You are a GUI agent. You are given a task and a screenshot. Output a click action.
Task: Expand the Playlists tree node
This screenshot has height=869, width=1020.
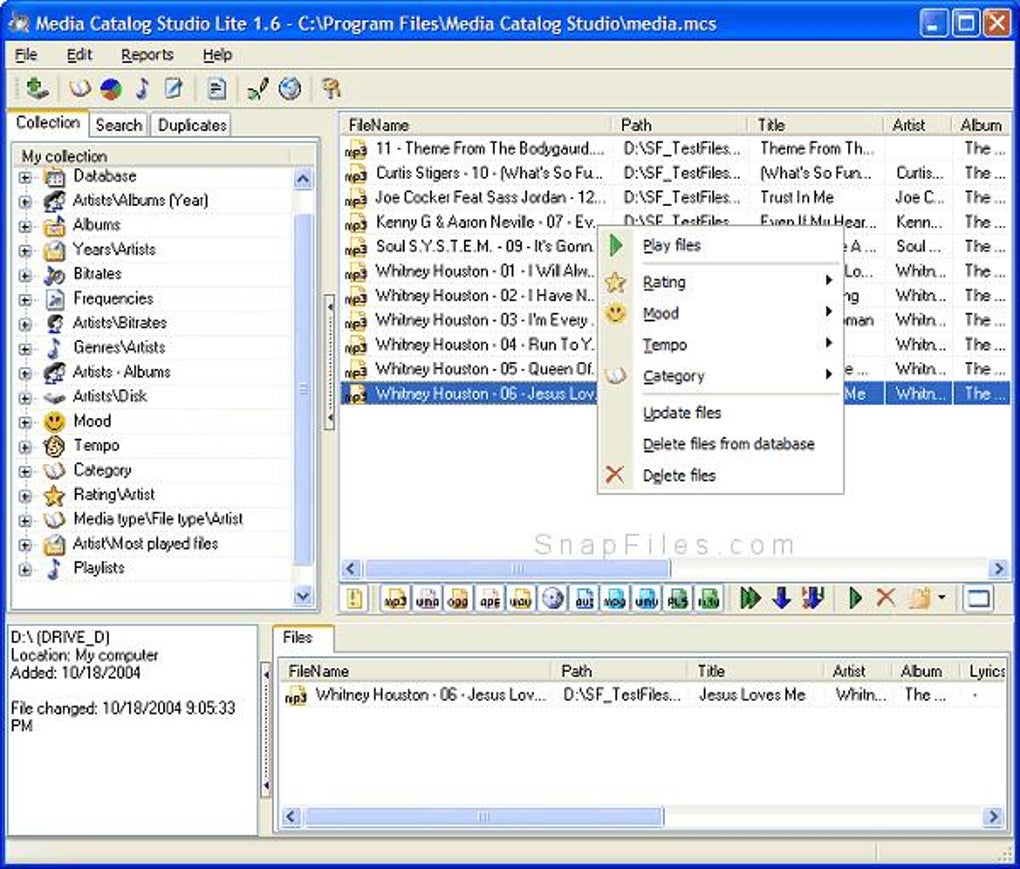pos(25,568)
